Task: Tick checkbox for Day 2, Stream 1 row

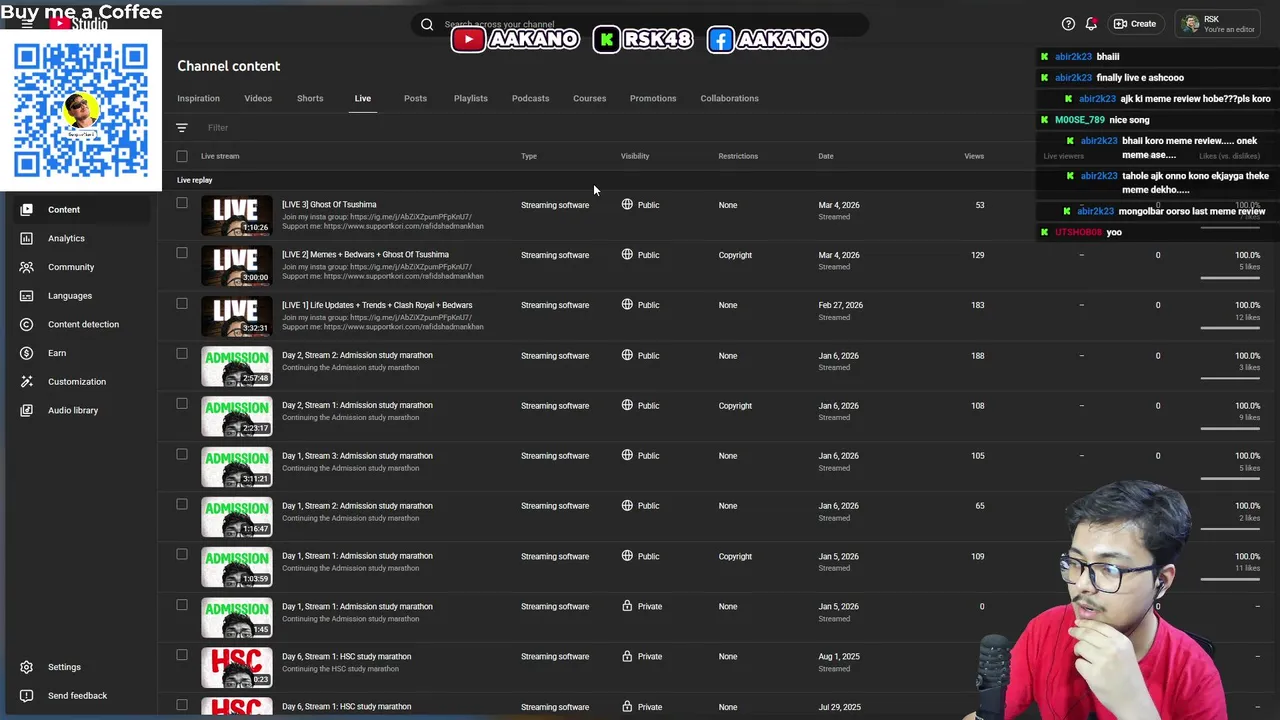Action: [182, 404]
